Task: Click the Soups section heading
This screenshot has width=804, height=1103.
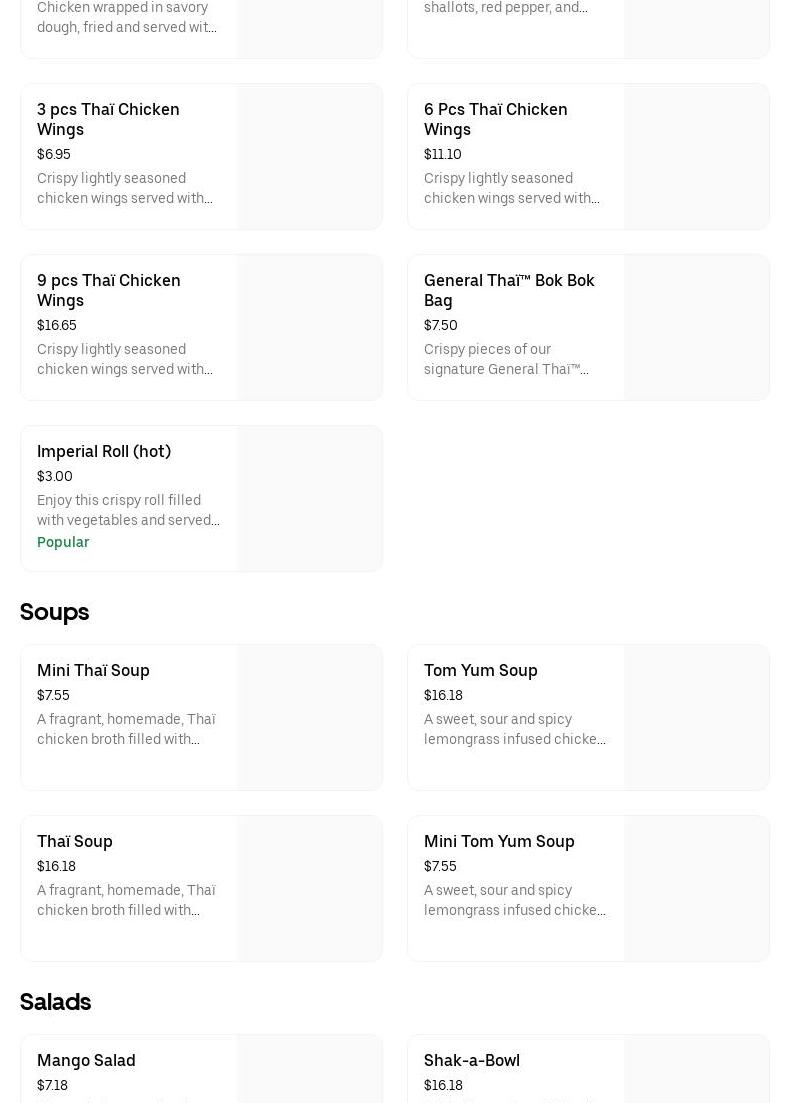Action: (x=55, y=611)
